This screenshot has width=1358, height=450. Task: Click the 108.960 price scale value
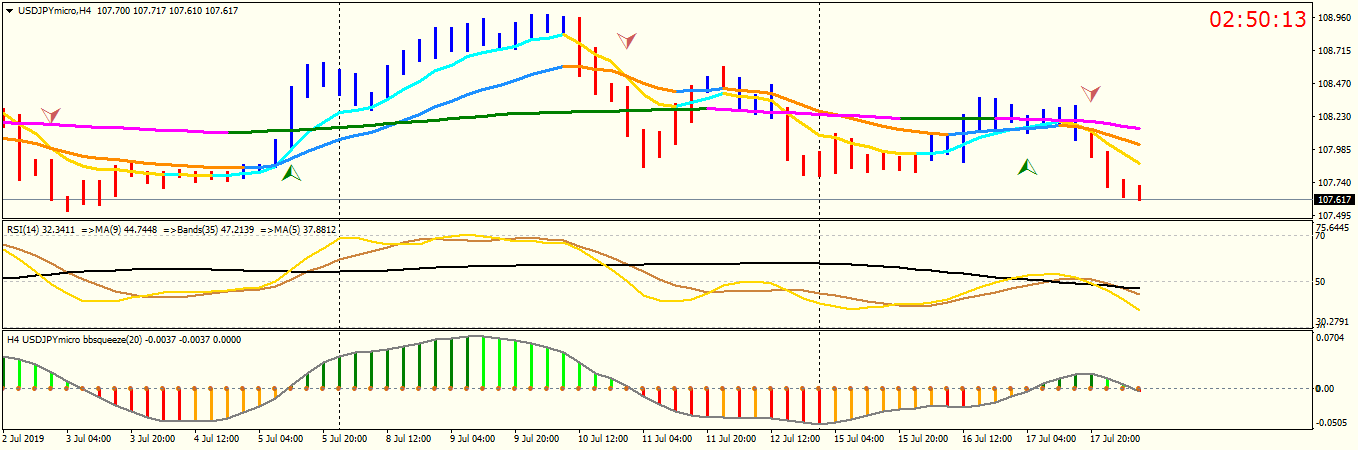(1335, 18)
